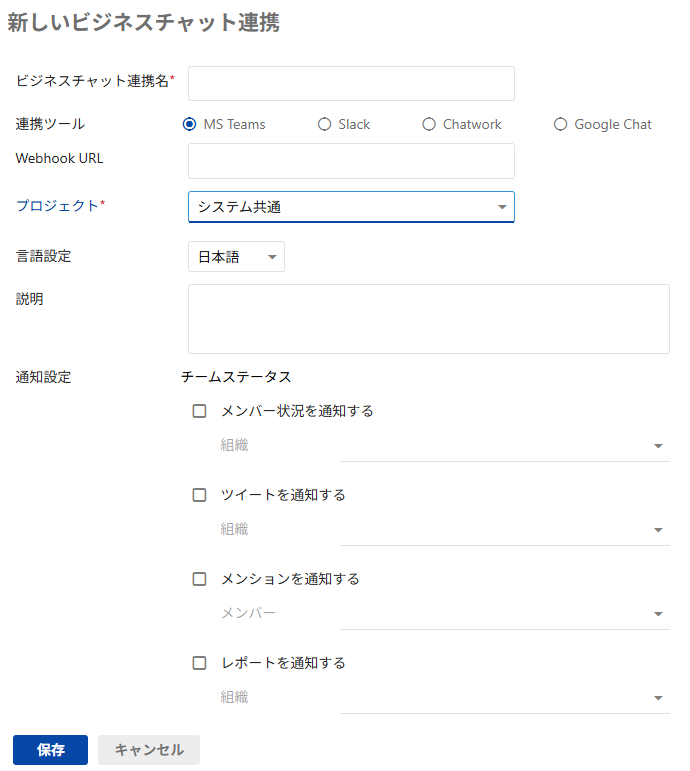690x771 pixels.
Task: Click the キャンセル button
Action: pyautogui.click(x=149, y=750)
